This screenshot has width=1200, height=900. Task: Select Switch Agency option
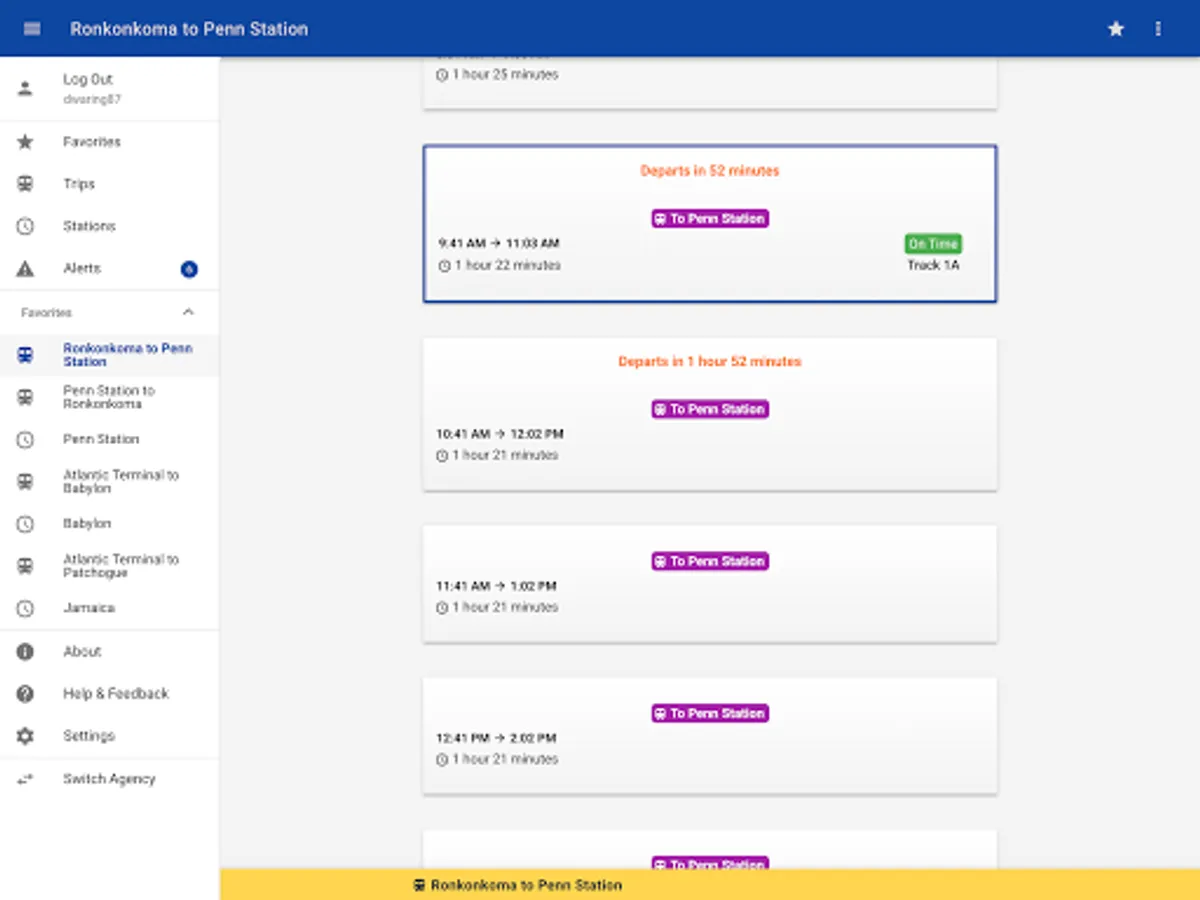[109, 778]
